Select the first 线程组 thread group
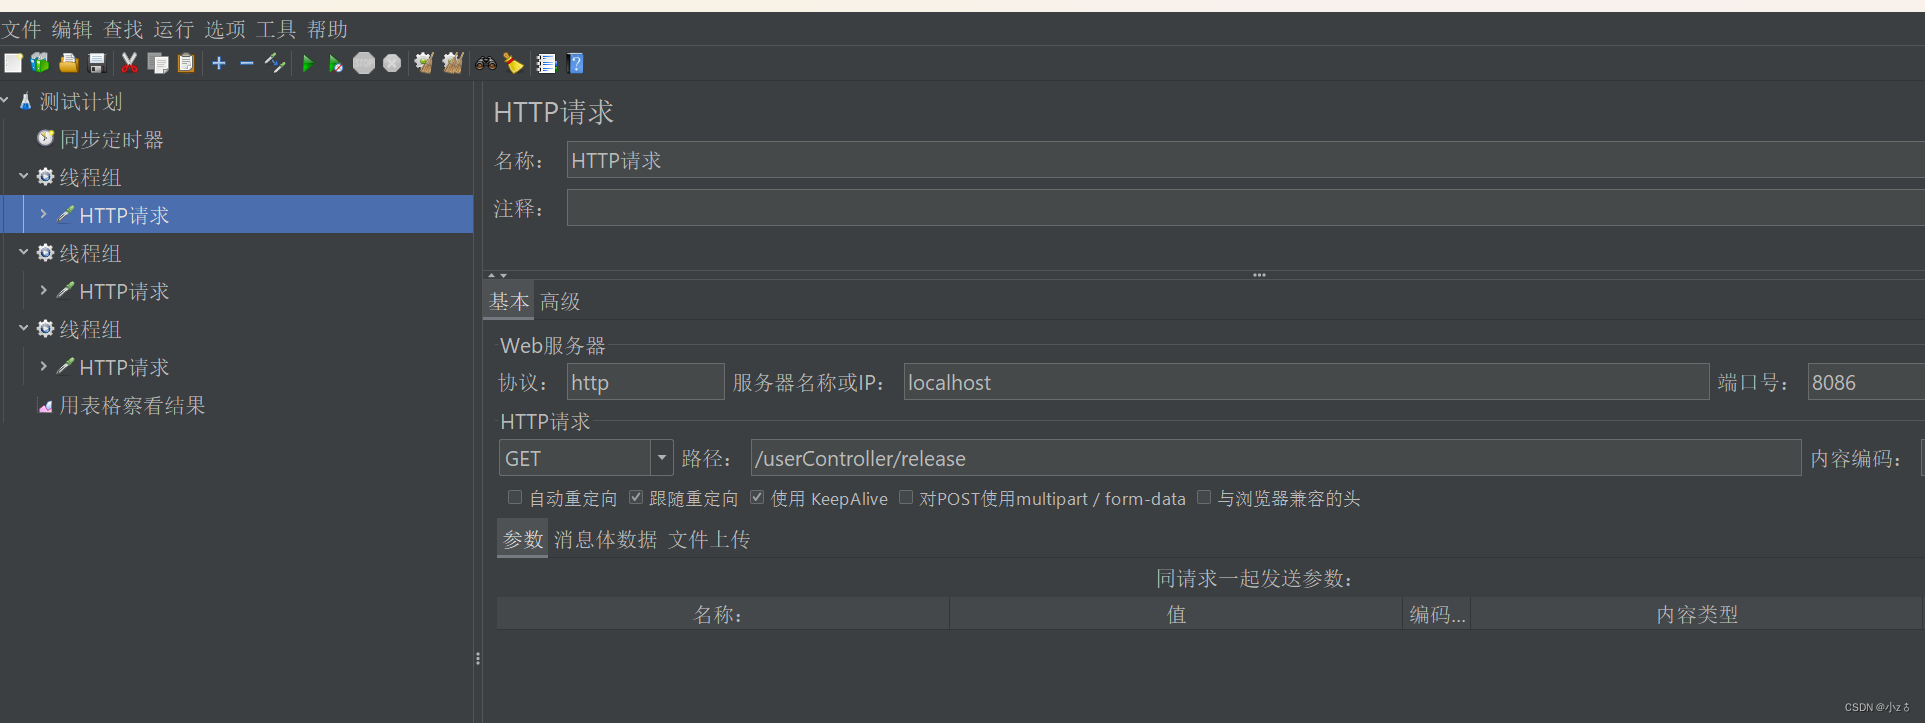Image resolution: width=1925 pixels, height=723 pixels. point(90,177)
